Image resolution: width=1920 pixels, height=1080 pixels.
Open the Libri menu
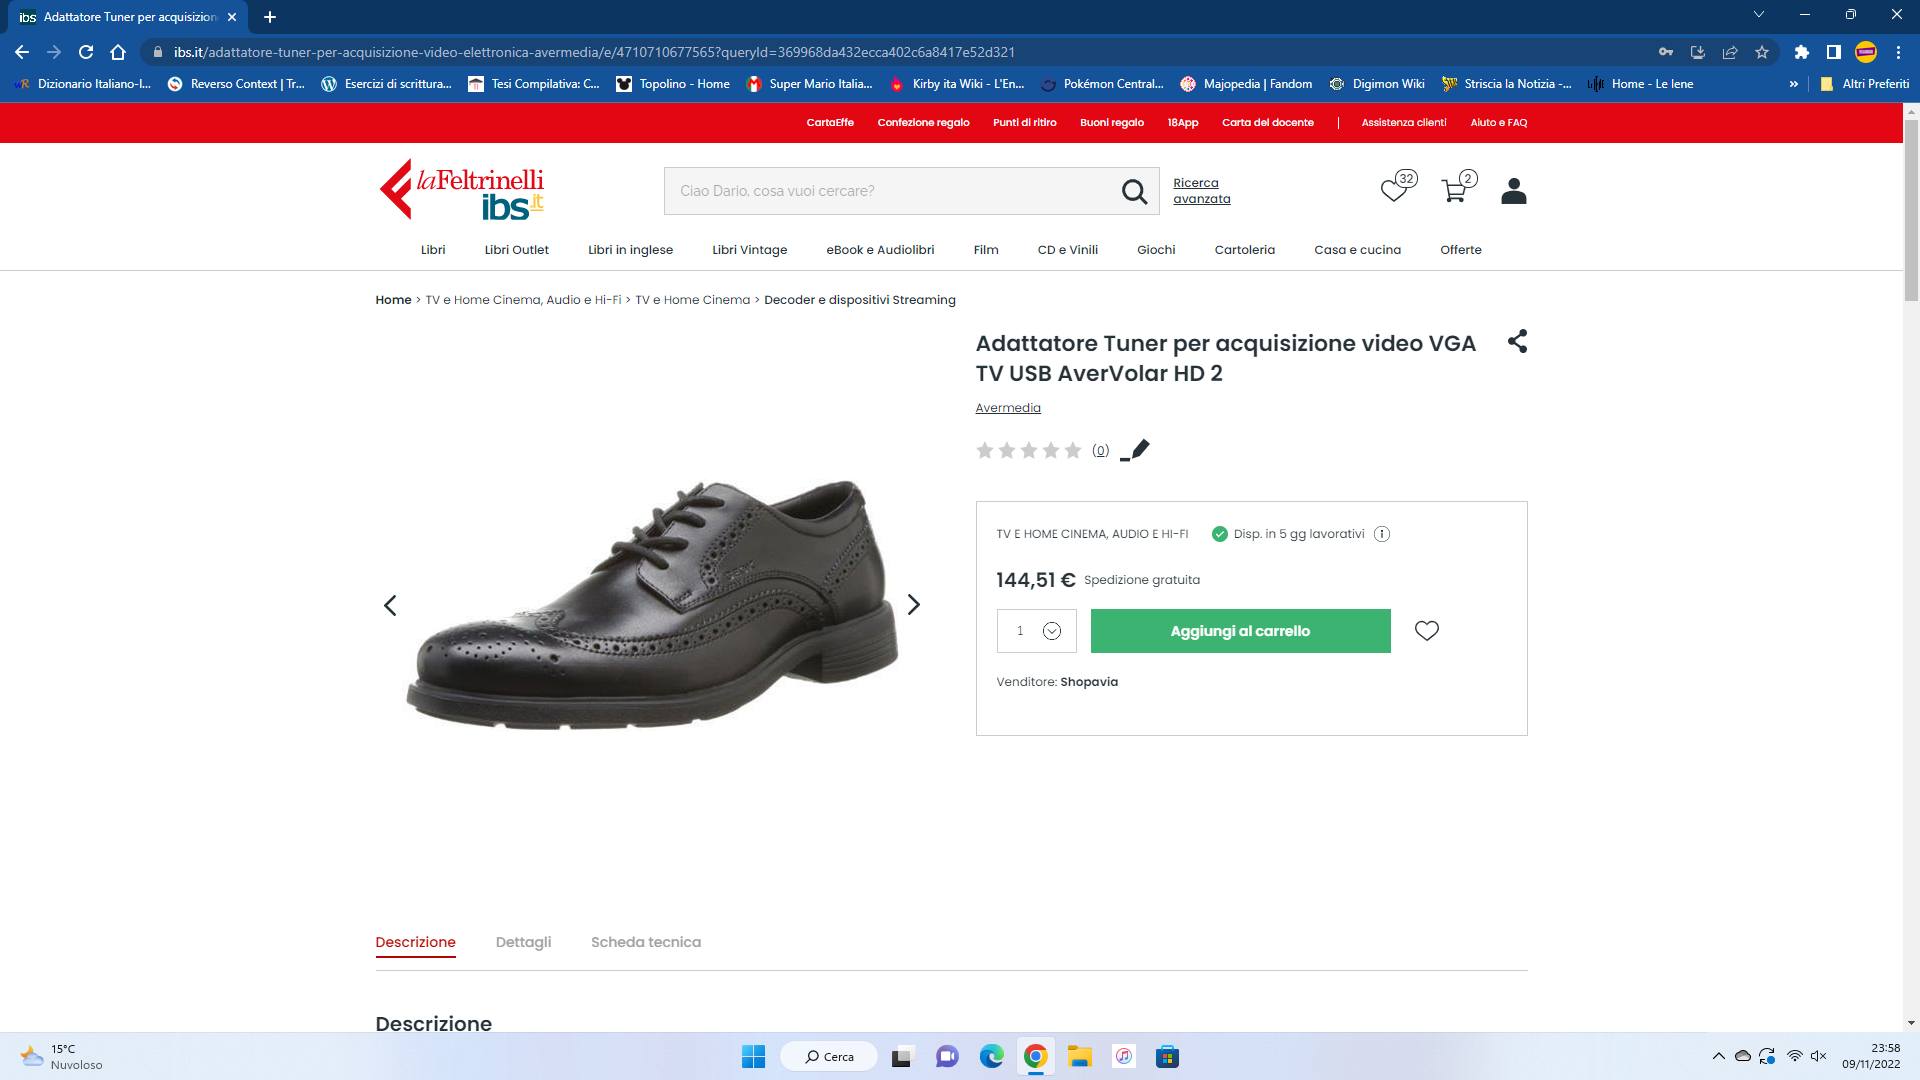433,250
